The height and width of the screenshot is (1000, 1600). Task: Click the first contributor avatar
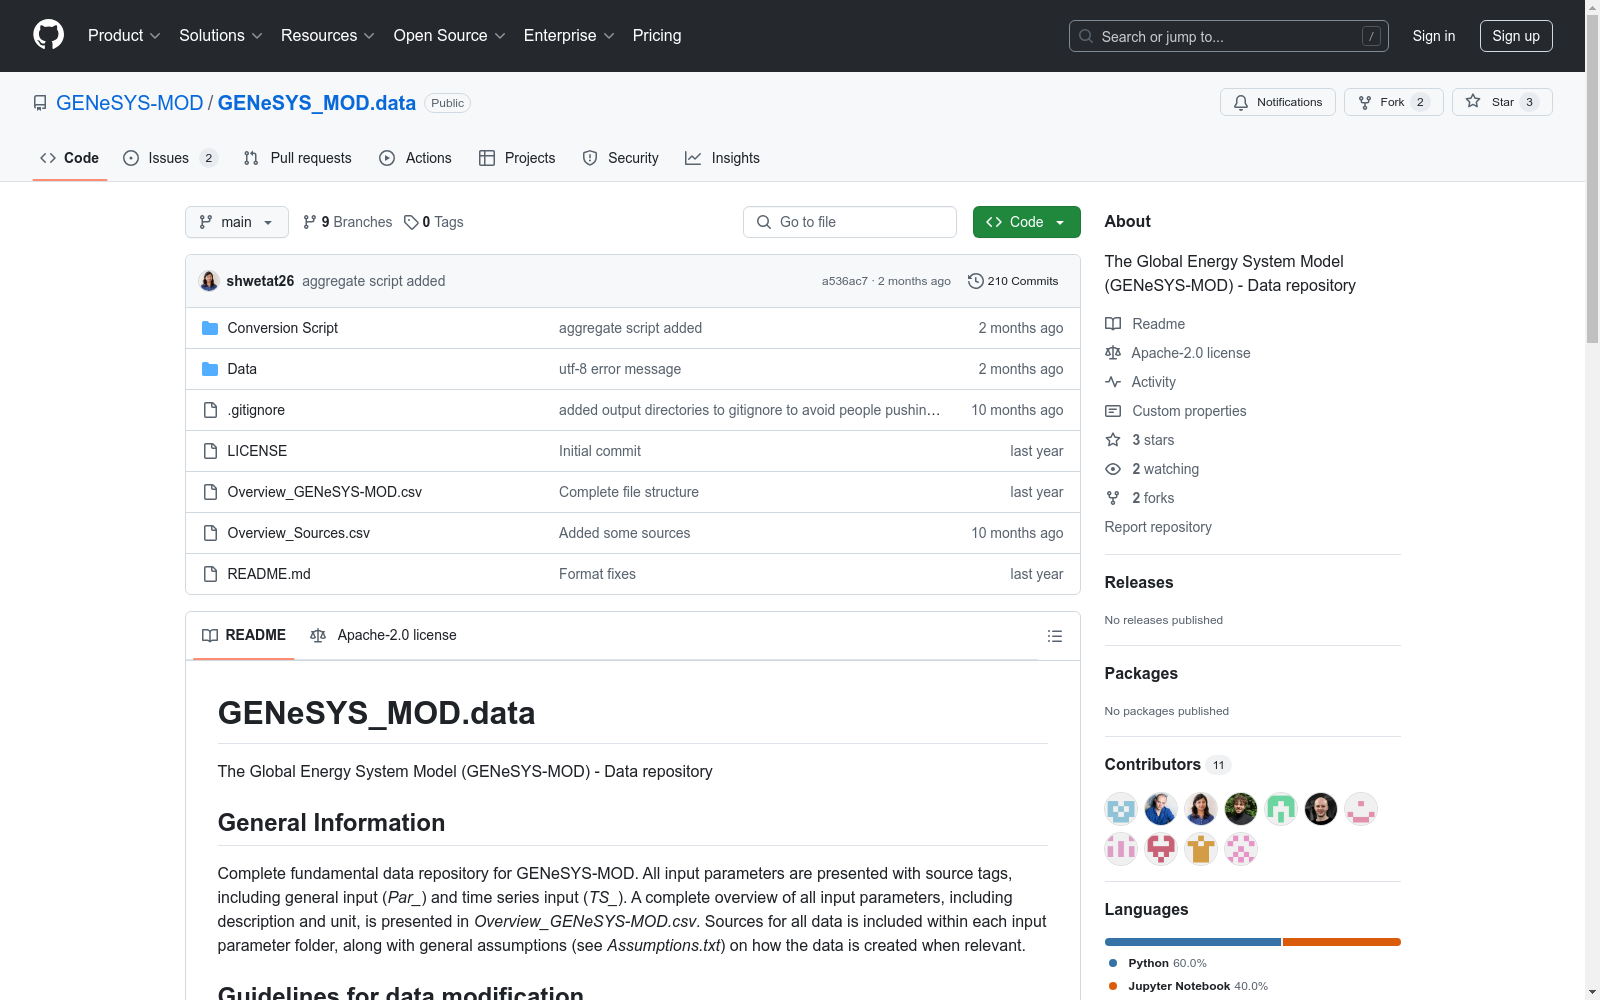tap(1121, 809)
